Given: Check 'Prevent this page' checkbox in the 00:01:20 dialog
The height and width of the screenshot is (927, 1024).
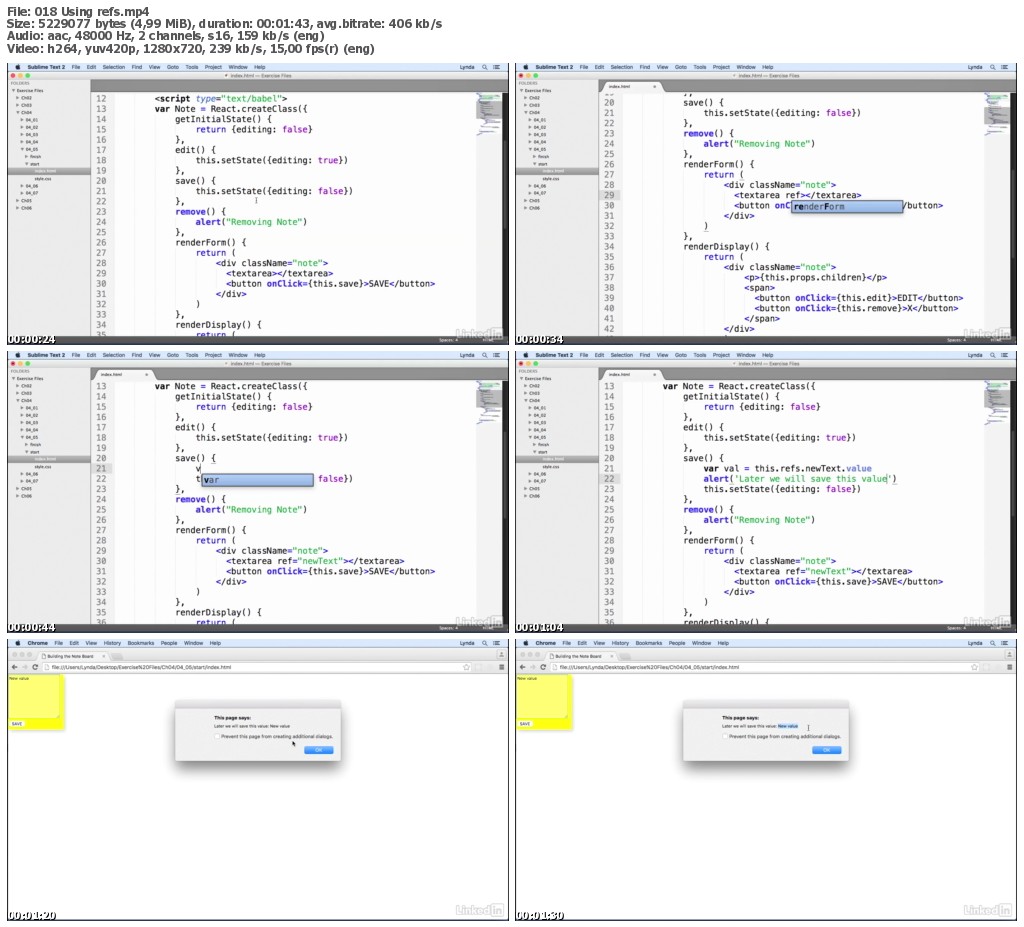Looking at the screenshot, I should [217, 736].
